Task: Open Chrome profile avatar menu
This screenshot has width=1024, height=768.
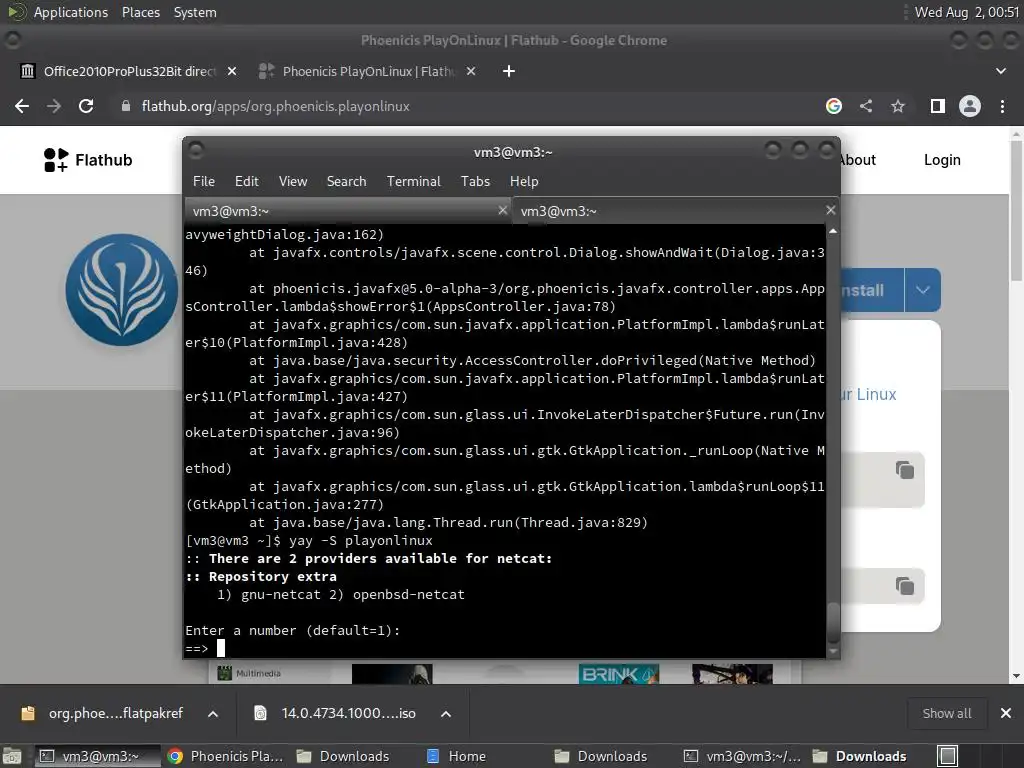Action: [x=970, y=106]
